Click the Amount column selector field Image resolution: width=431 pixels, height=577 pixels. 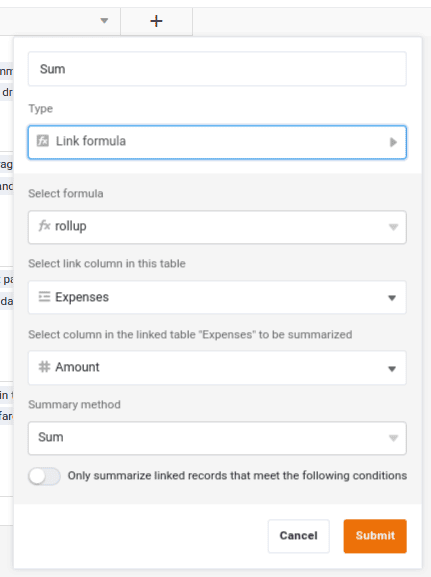pos(217,368)
